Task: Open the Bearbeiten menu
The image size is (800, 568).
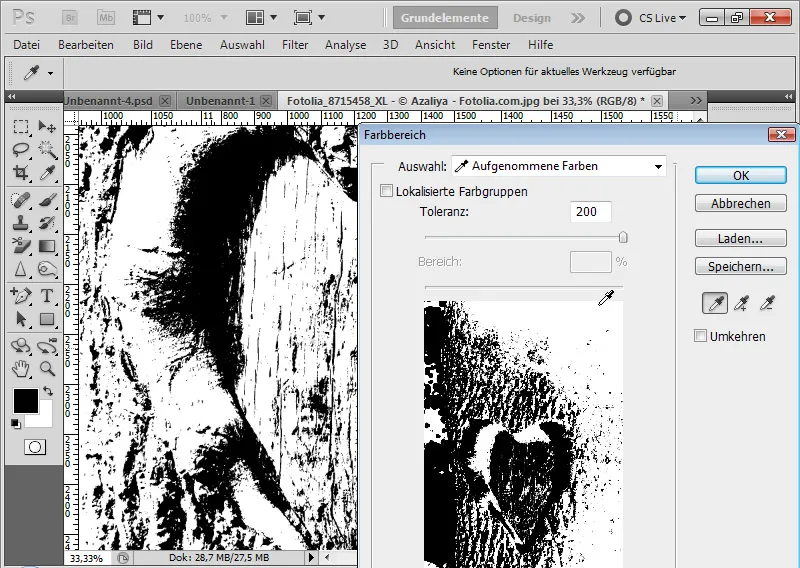Action: 86,45
